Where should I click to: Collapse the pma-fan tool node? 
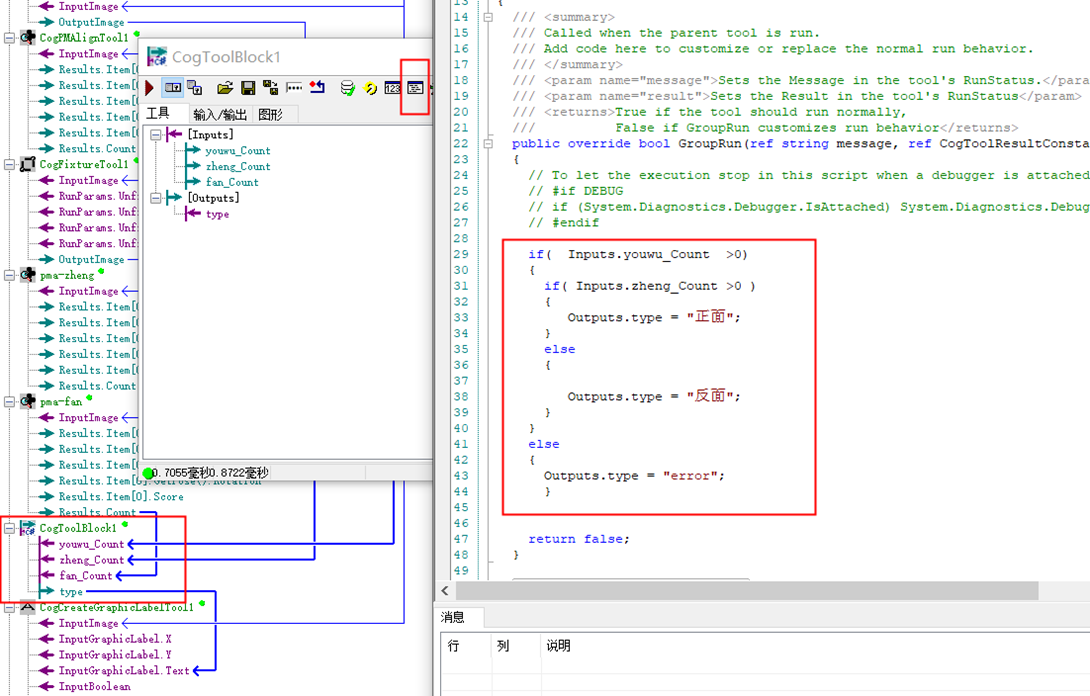click(x=9, y=401)
